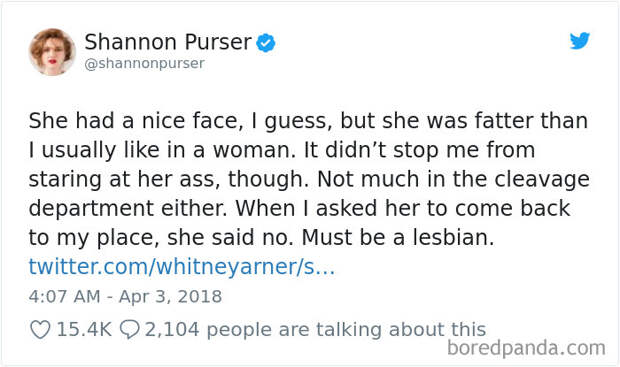Click the Apr 3, 2018 date
This screenshot has height=367, width=620.
tap(170, 297)
